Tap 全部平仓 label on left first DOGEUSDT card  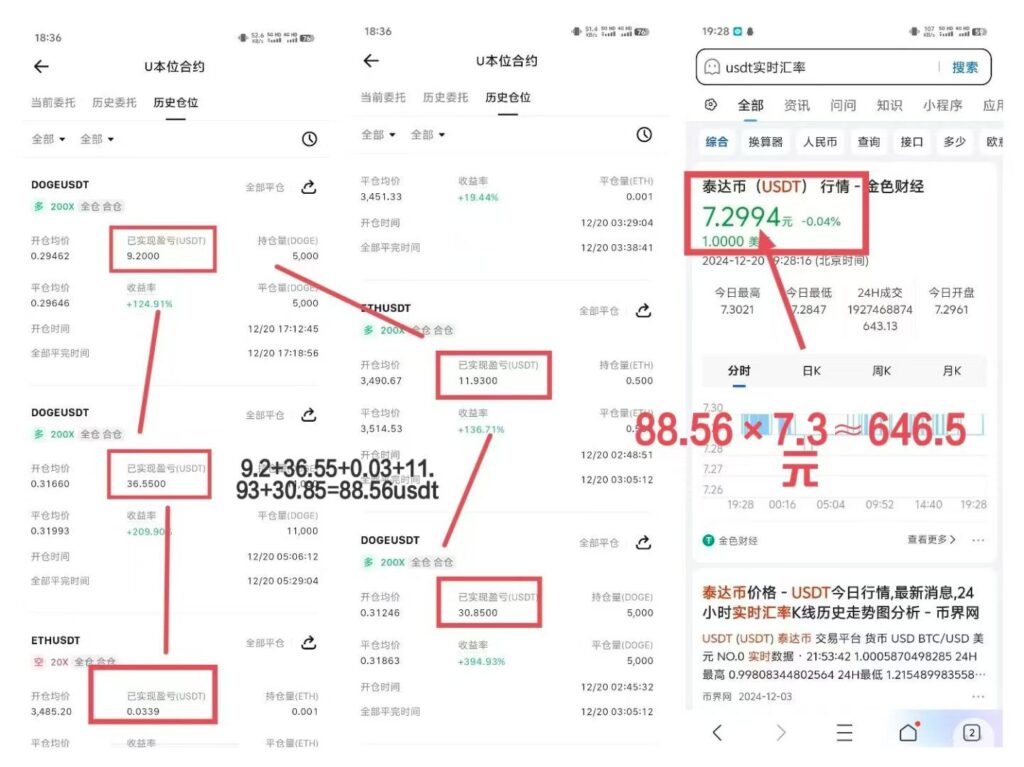pos(265,188)
